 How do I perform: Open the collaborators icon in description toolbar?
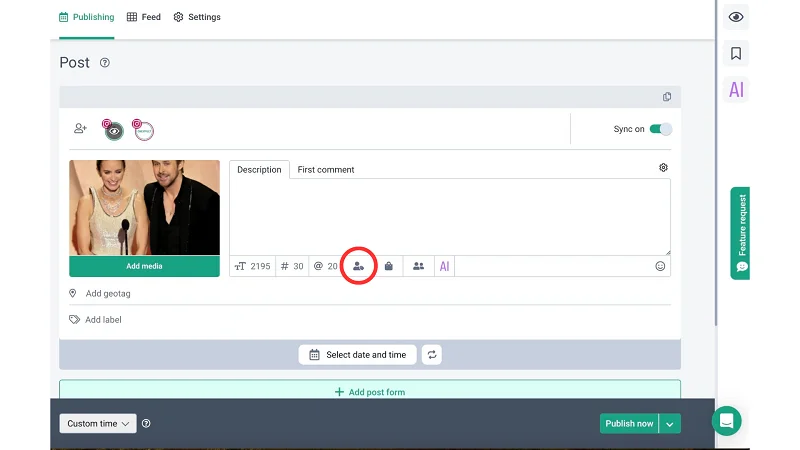pos(418,267)
